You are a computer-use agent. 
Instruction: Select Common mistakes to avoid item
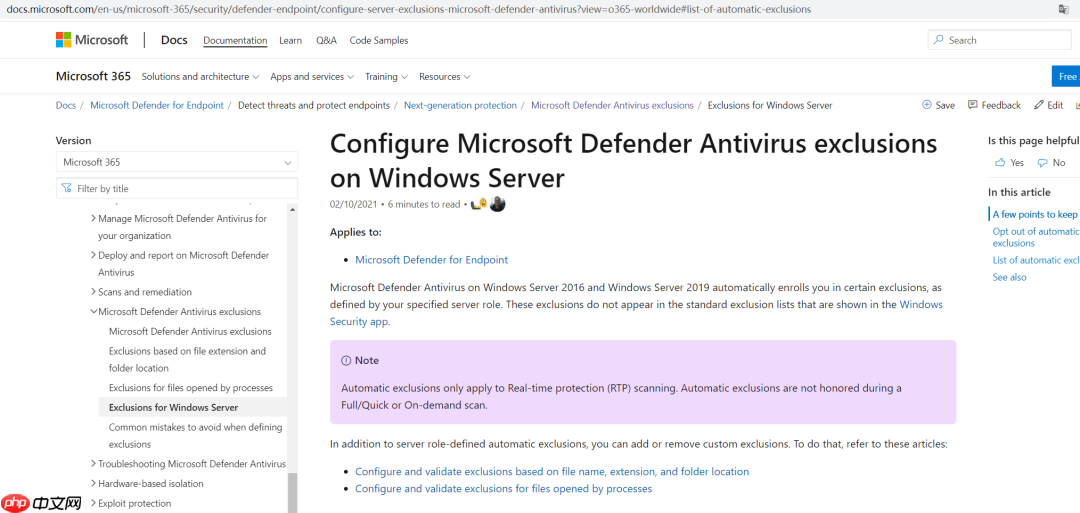(x=196, y=436)
